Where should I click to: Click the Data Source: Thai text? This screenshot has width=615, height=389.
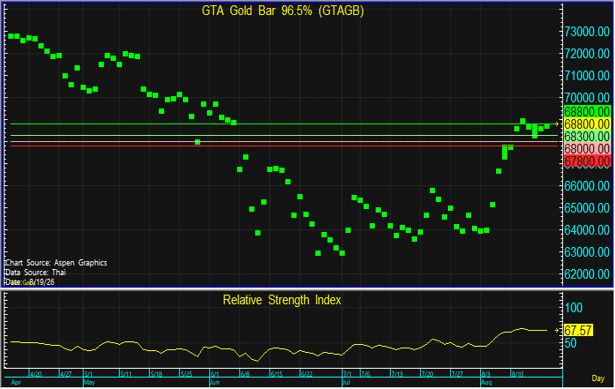[x=35, y=273]
